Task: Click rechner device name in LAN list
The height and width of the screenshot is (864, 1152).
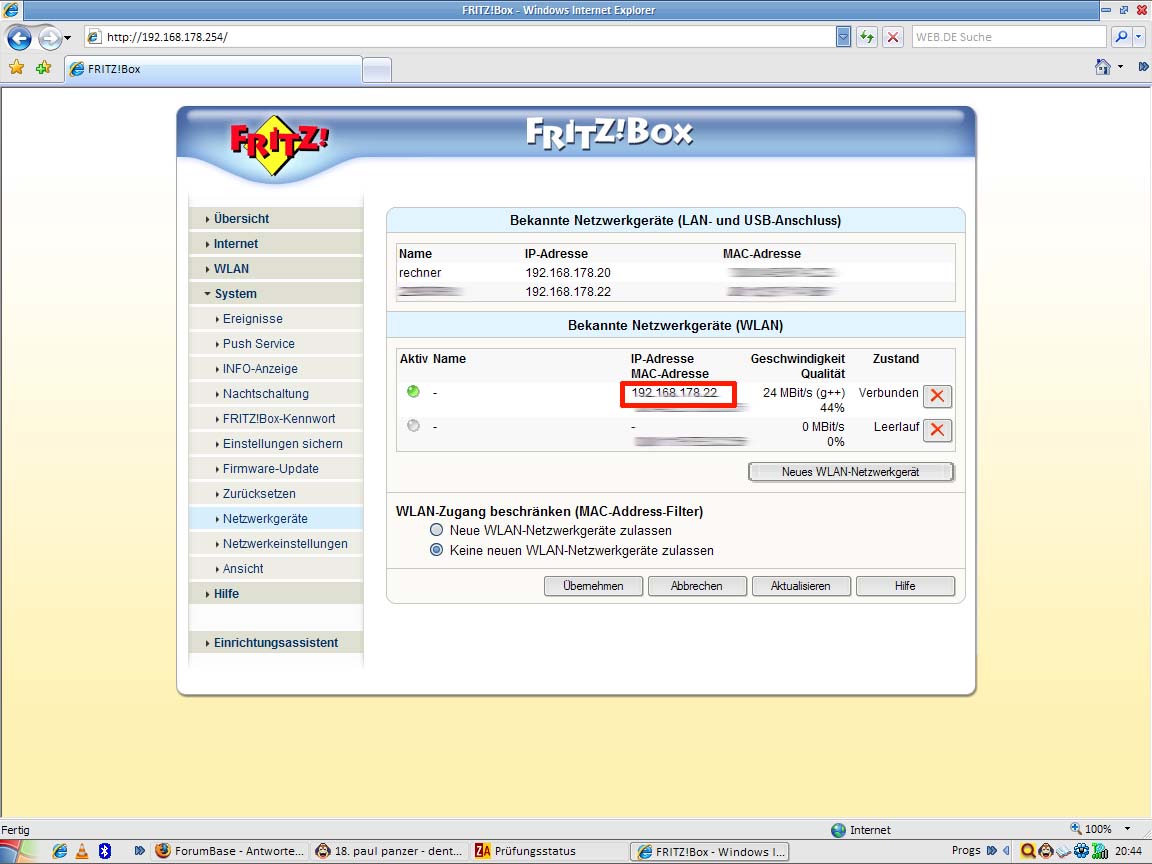Action: pos(420,273)
